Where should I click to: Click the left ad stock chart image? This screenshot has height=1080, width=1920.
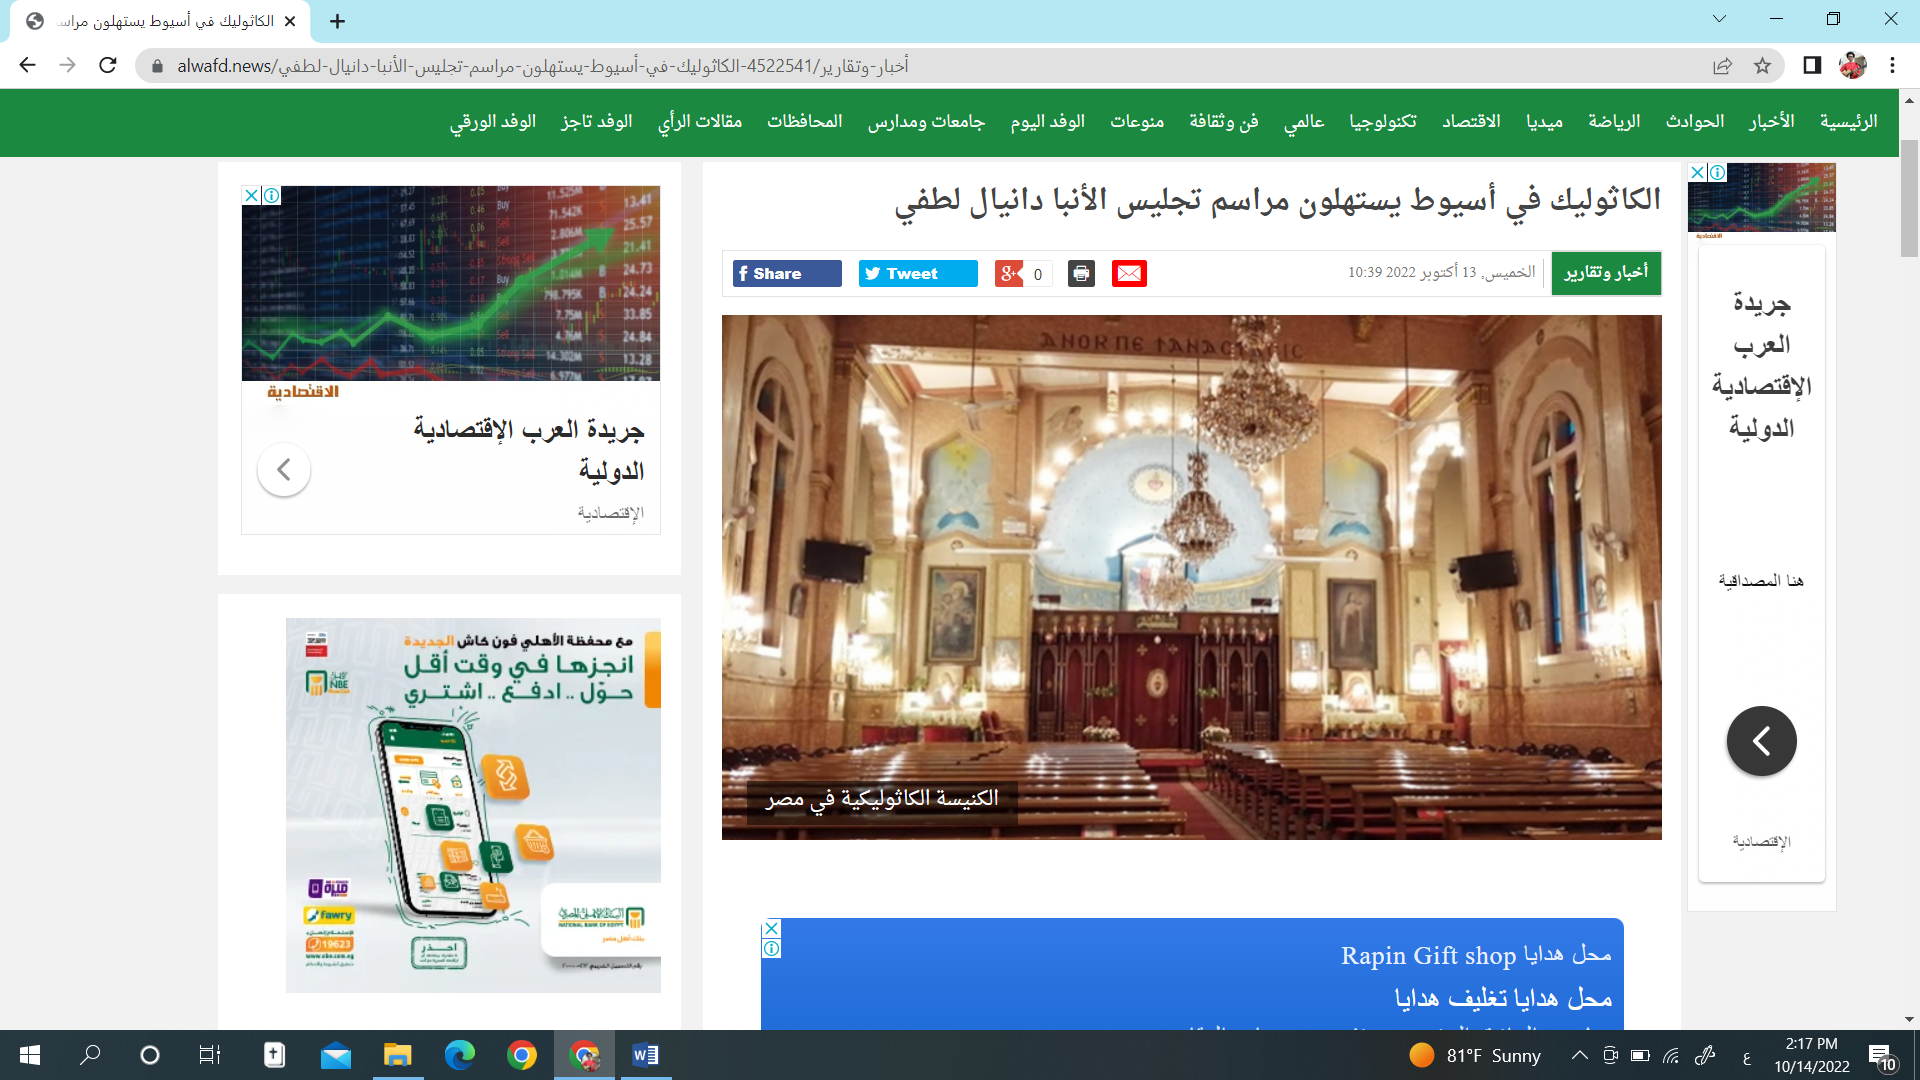(x=451, y=283)
